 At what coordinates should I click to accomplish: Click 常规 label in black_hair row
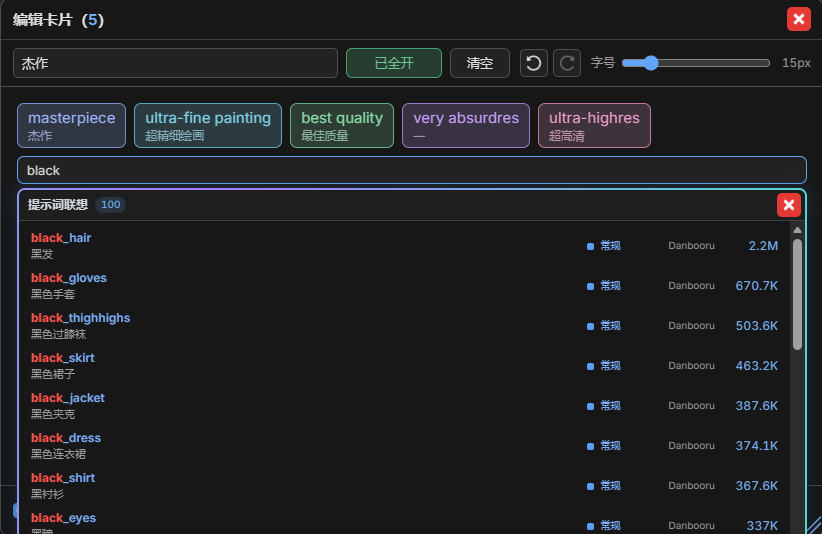610,246
